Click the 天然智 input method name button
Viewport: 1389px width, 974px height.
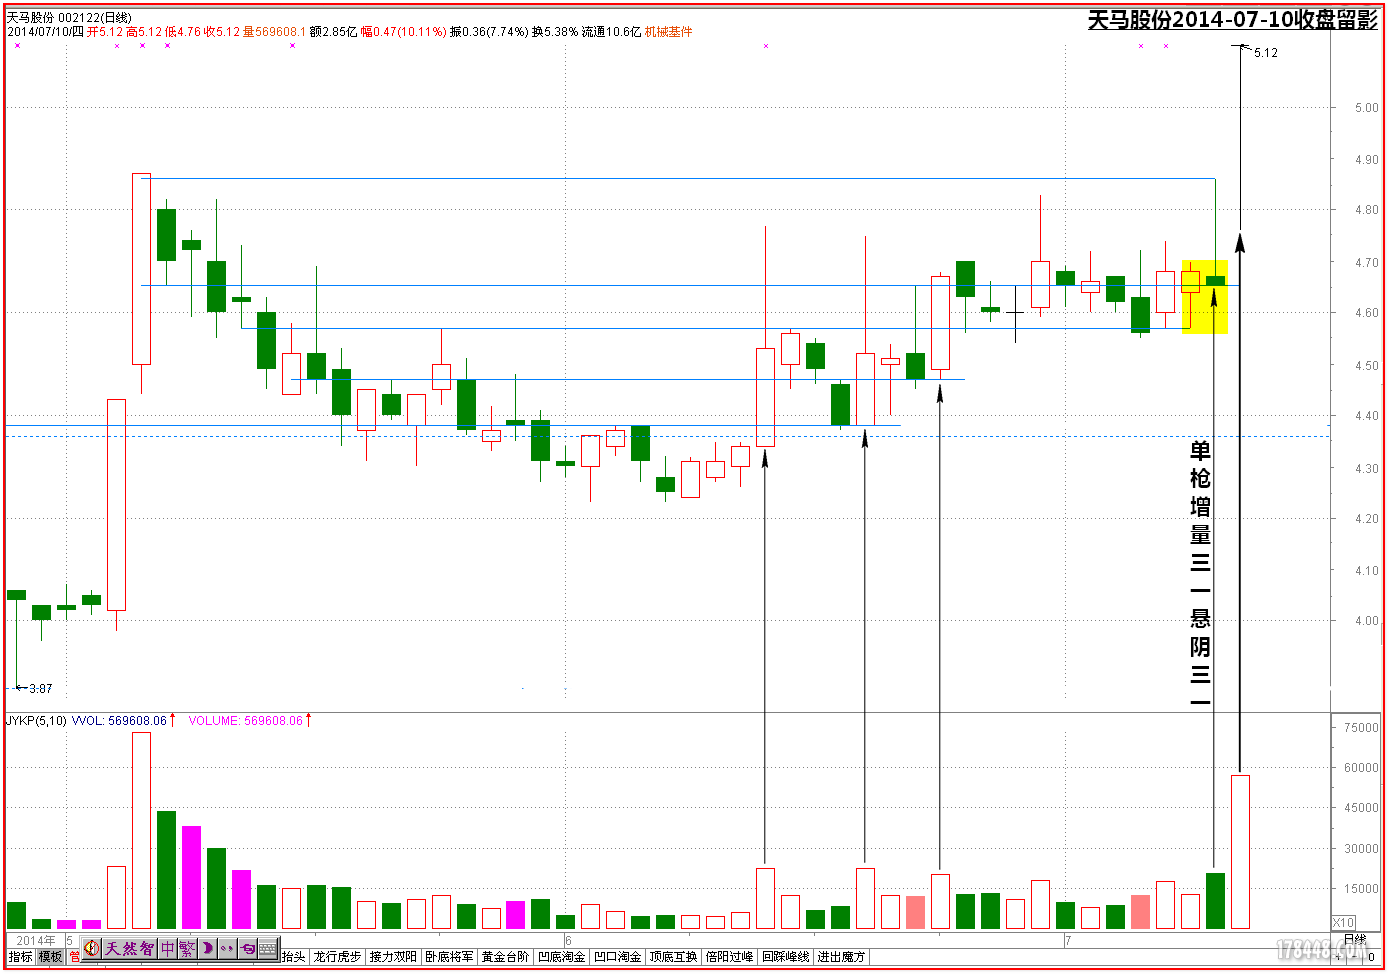coord(130,948)
